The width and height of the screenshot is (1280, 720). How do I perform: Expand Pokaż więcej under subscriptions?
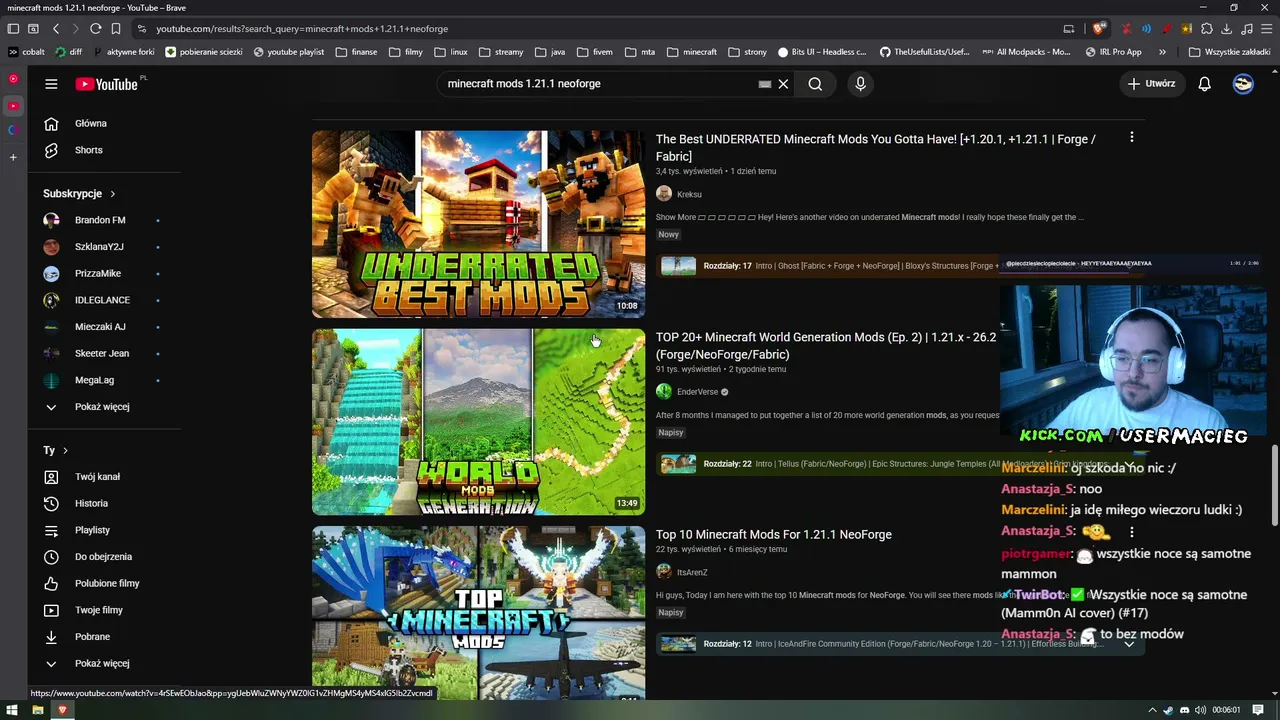coord(104,407)
